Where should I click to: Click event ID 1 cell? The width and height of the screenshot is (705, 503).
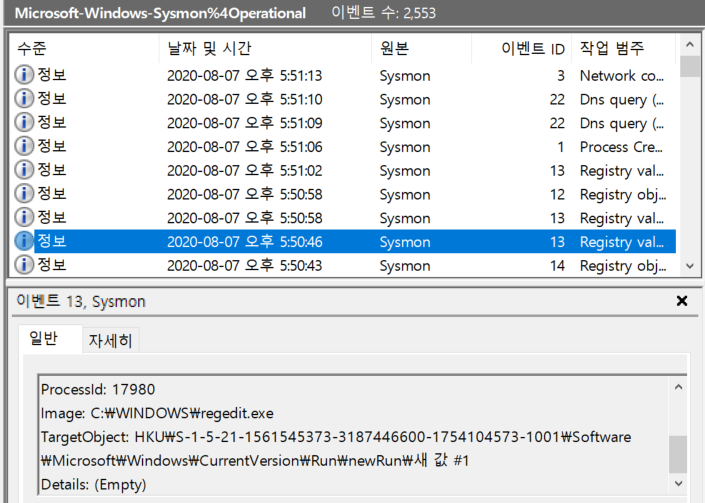[x=561, y=147]
